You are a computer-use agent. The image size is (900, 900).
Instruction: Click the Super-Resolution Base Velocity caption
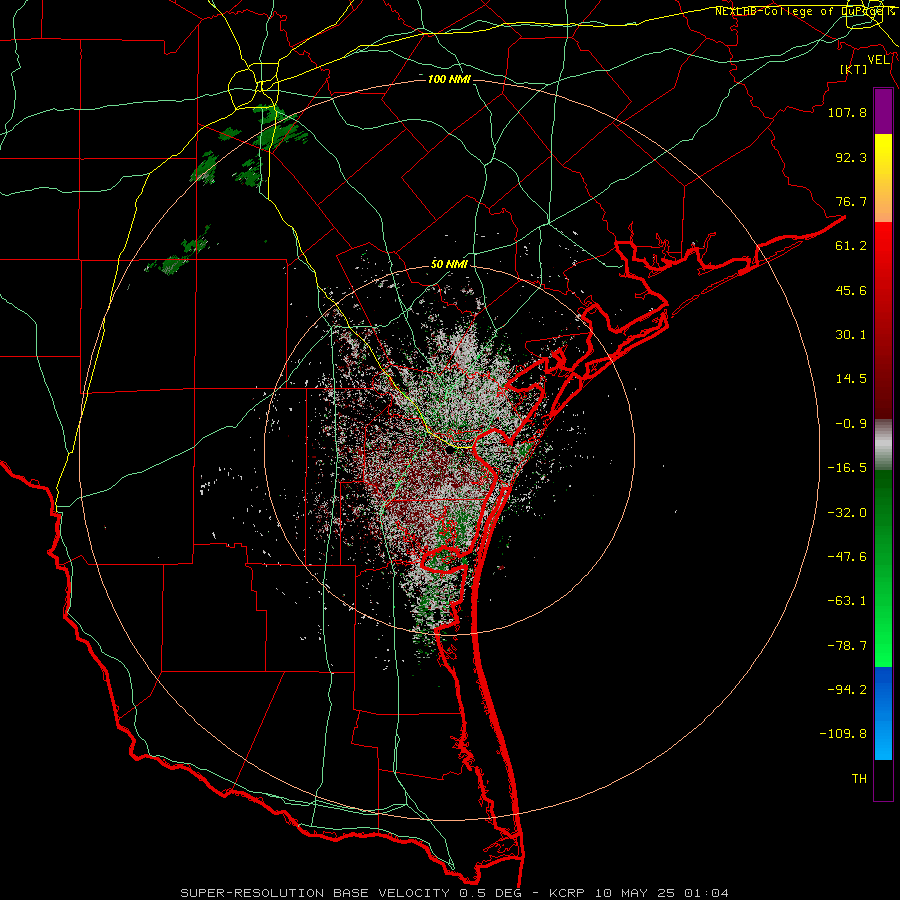click(455, 893)
